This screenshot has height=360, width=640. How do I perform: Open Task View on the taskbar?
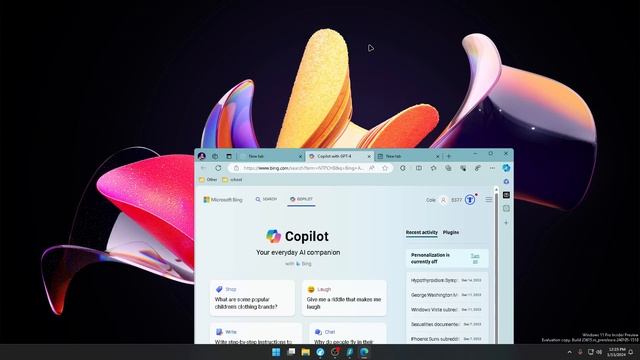[291, 352]
